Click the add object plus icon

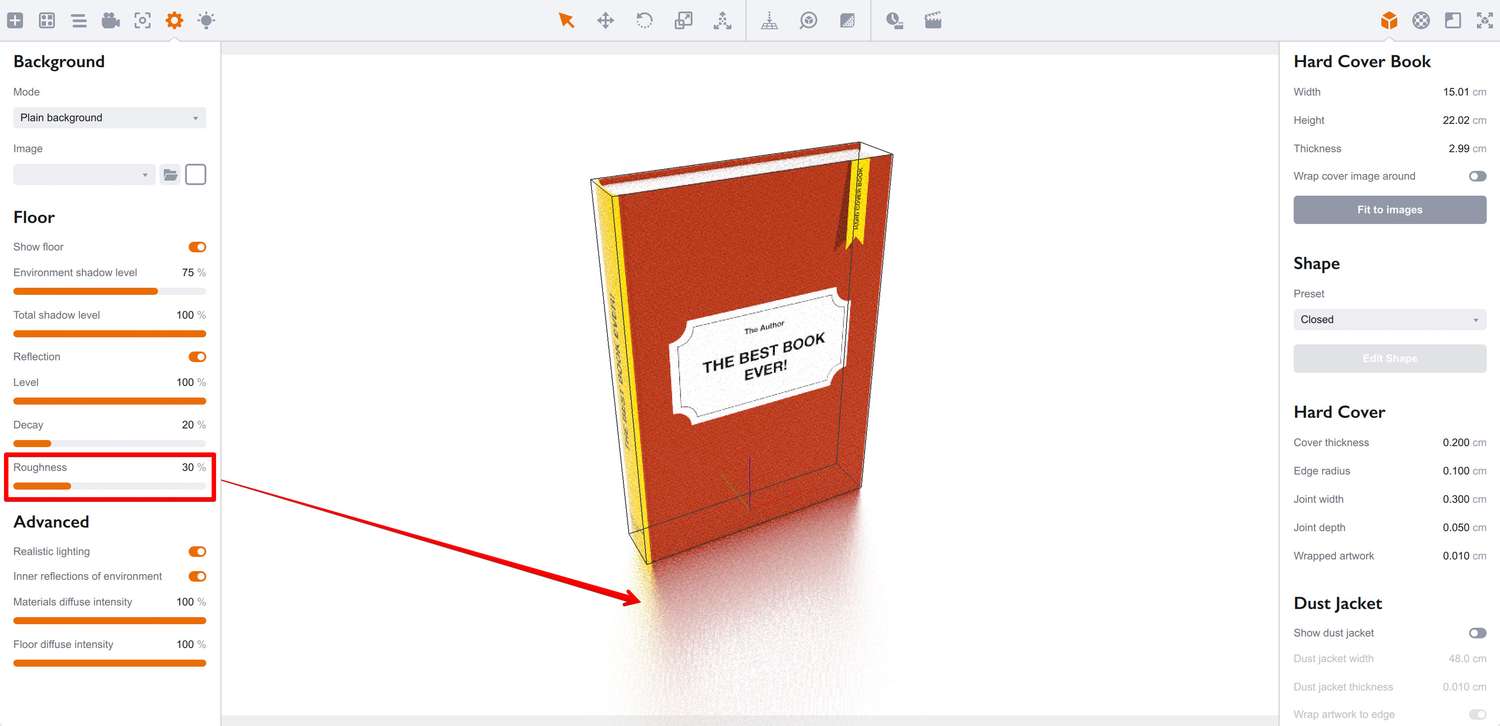point(15,20)
